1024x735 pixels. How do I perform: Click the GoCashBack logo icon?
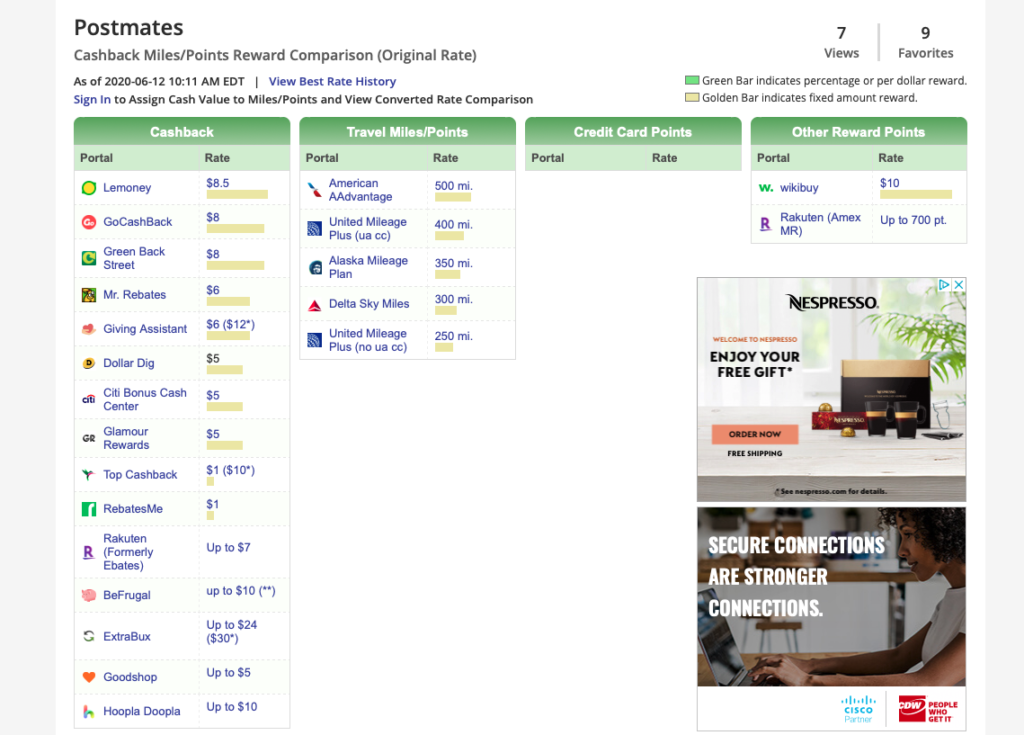89,222
